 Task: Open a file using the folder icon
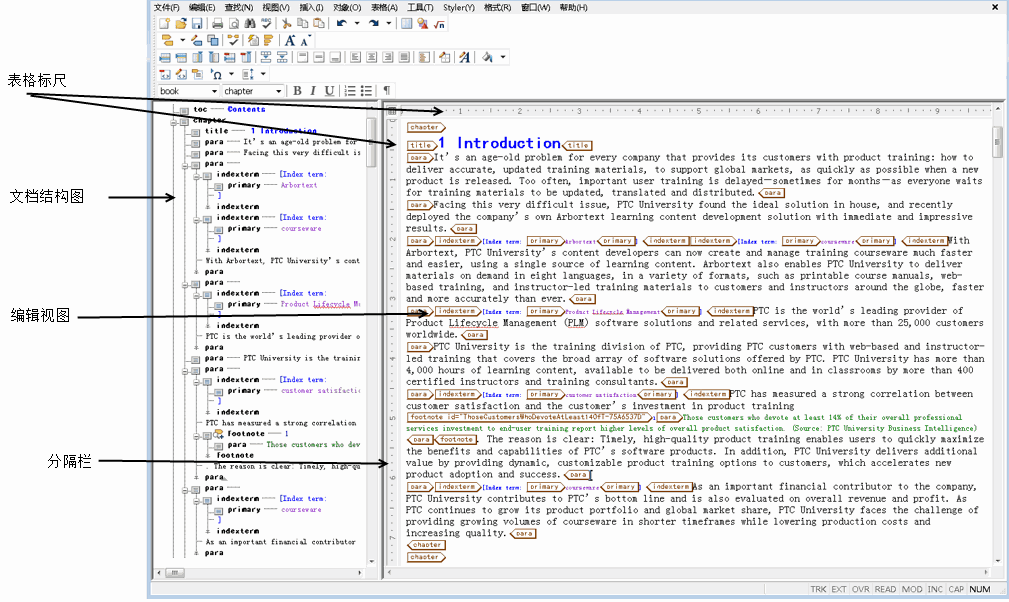181,23
